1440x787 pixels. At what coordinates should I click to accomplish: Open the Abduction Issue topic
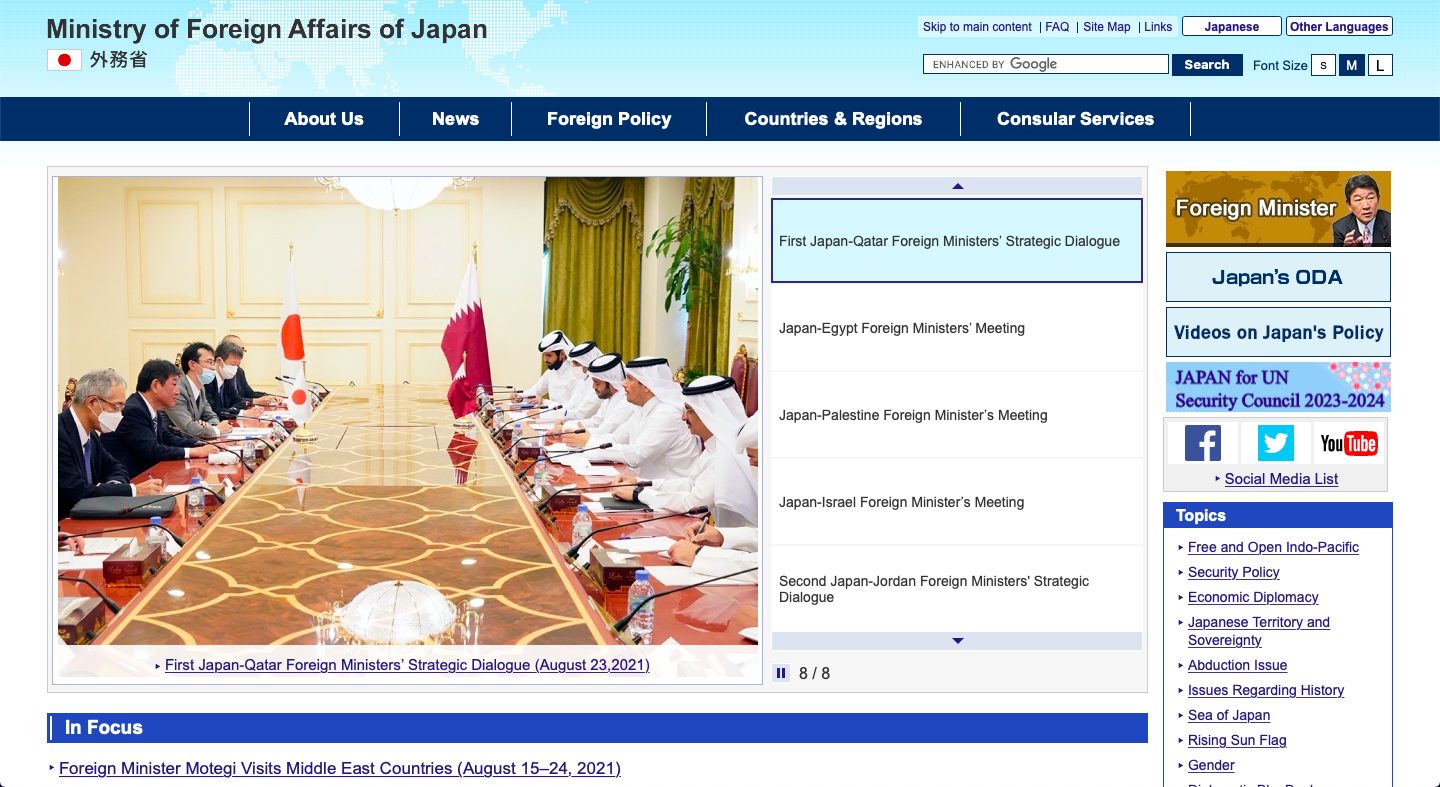tap(1237, 665)
